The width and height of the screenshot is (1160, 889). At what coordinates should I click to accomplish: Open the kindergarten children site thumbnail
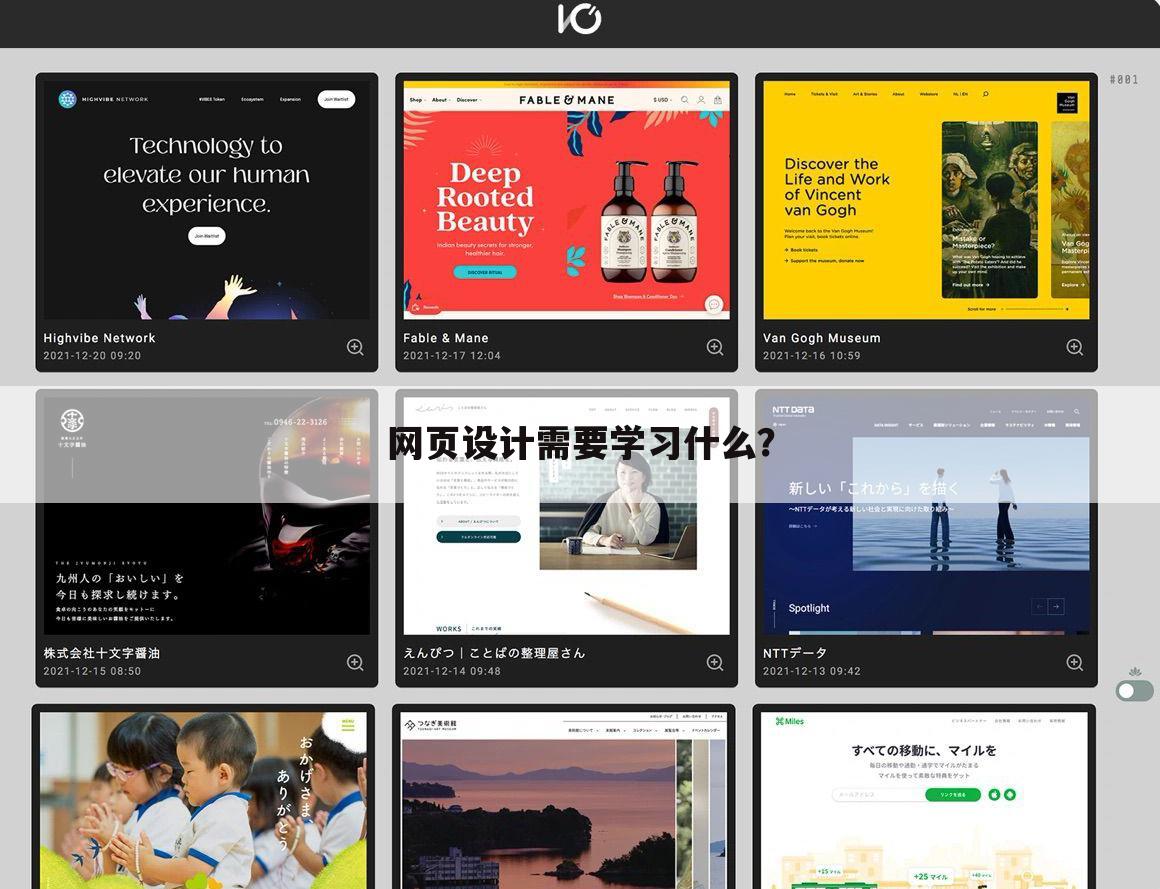(x=203, y=800)
